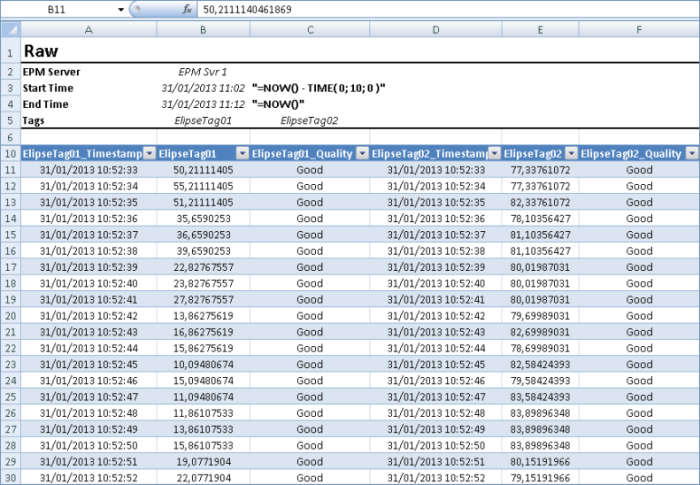Open the ElipseTag01_Quality filter dropdown
700x485 pixels.
point(362,154)
